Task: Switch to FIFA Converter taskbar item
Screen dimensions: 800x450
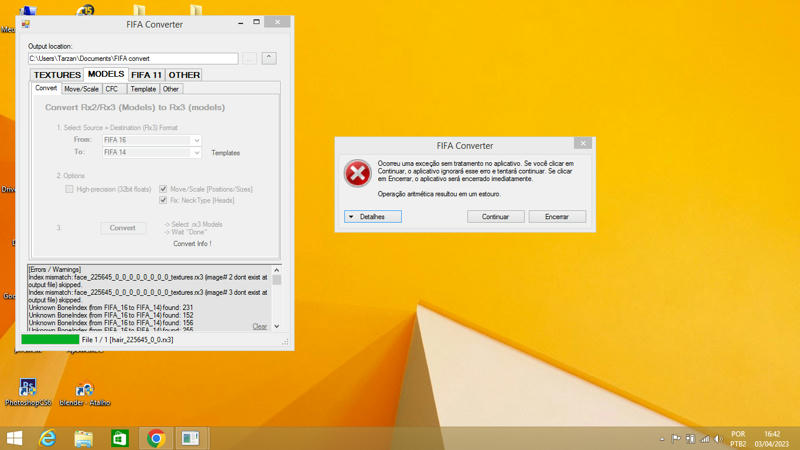Action: pyautogui.click(x=191, y=438)
